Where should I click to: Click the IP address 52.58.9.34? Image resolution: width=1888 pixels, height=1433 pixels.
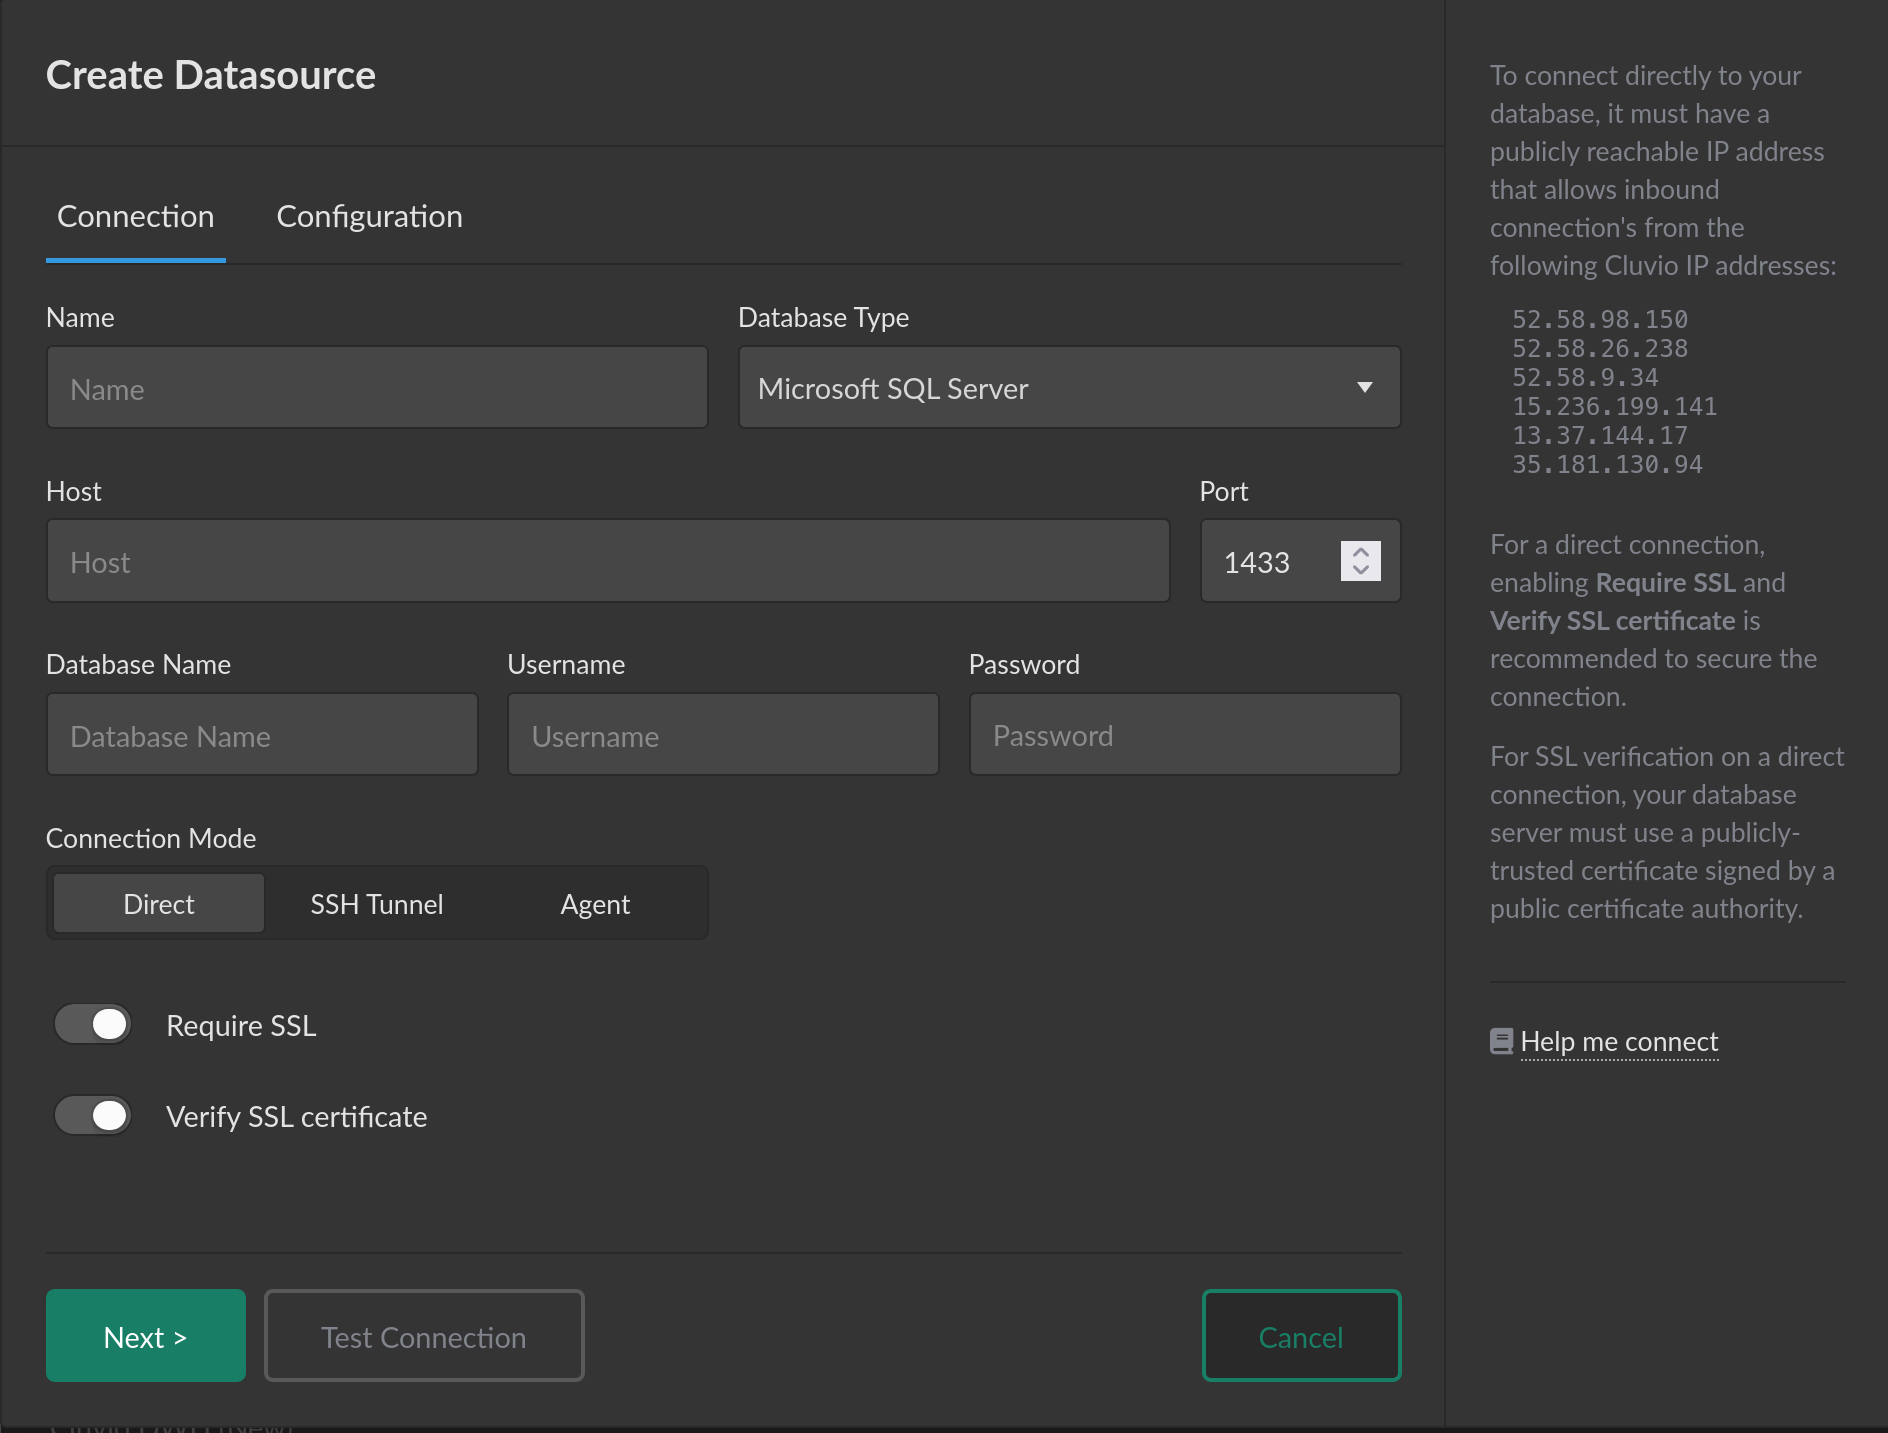(1585, 378)
